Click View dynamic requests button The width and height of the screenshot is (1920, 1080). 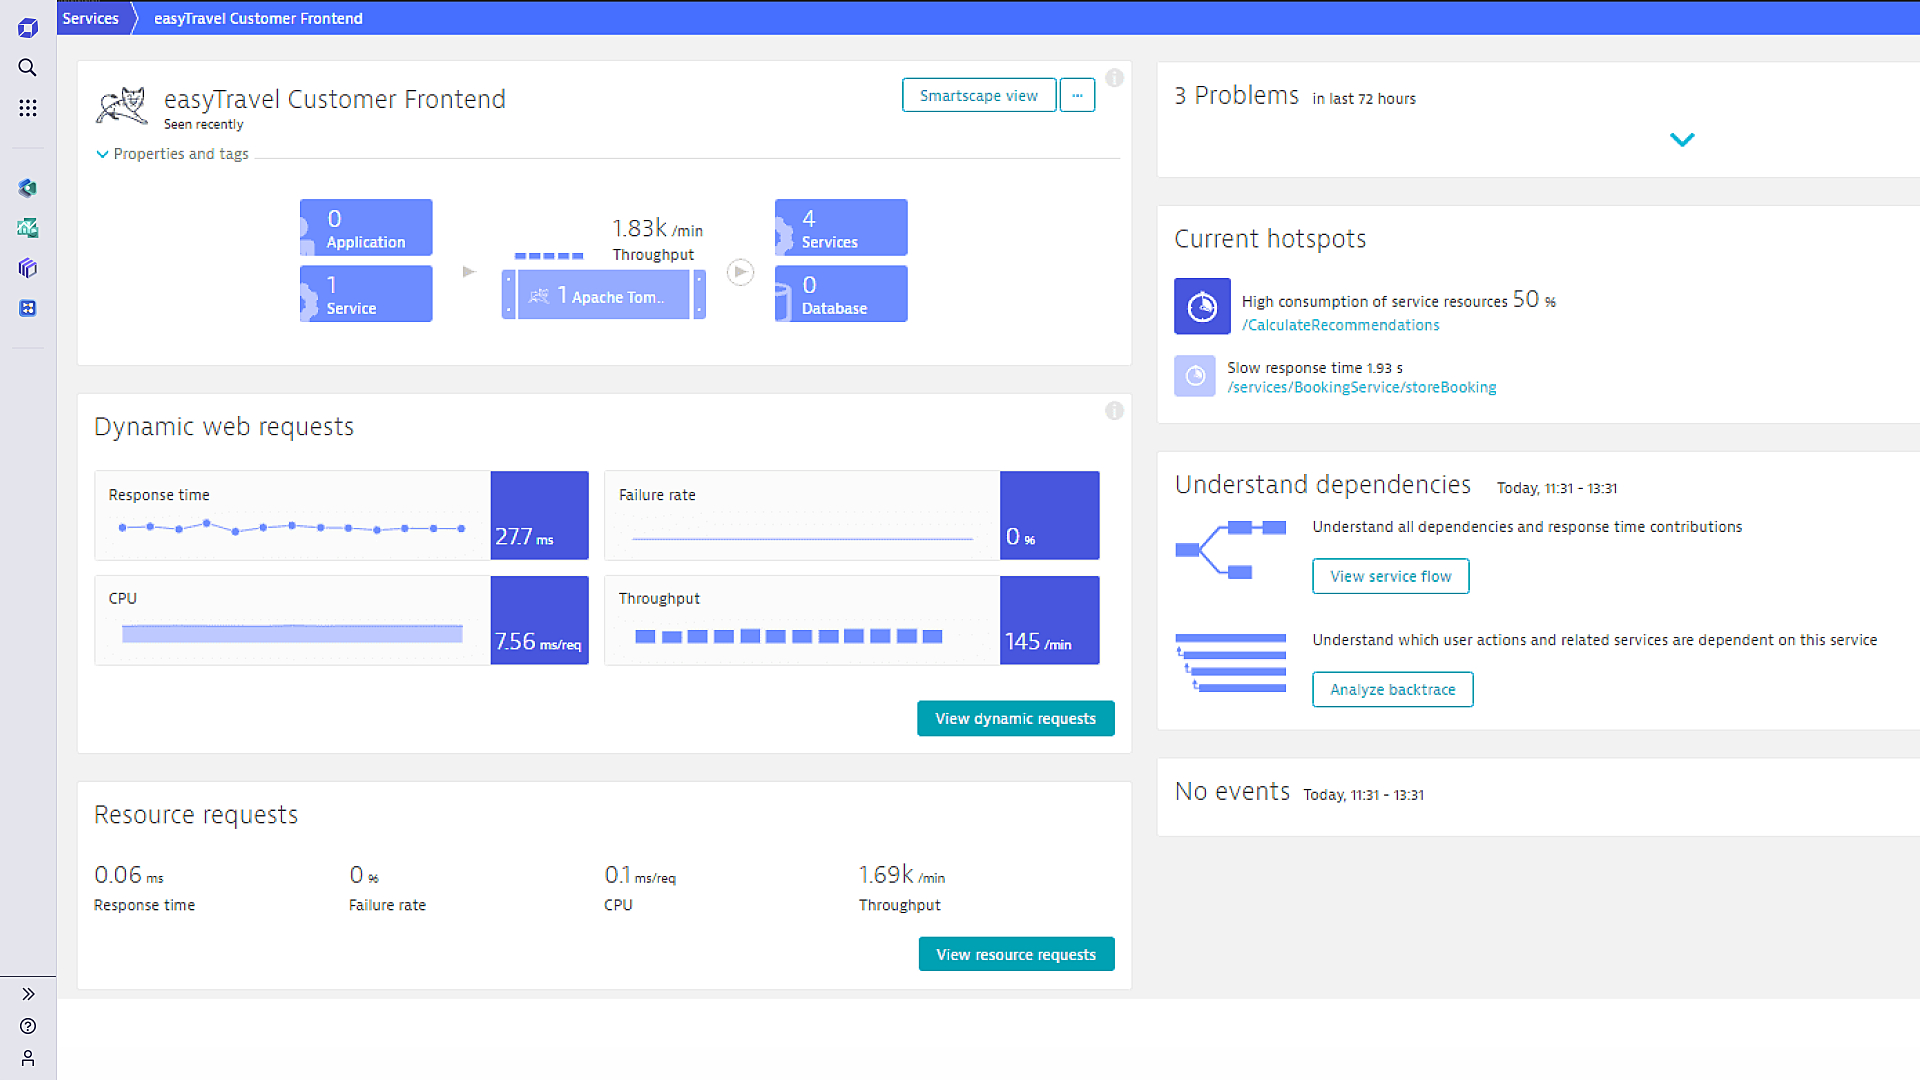pos(1015,719)
